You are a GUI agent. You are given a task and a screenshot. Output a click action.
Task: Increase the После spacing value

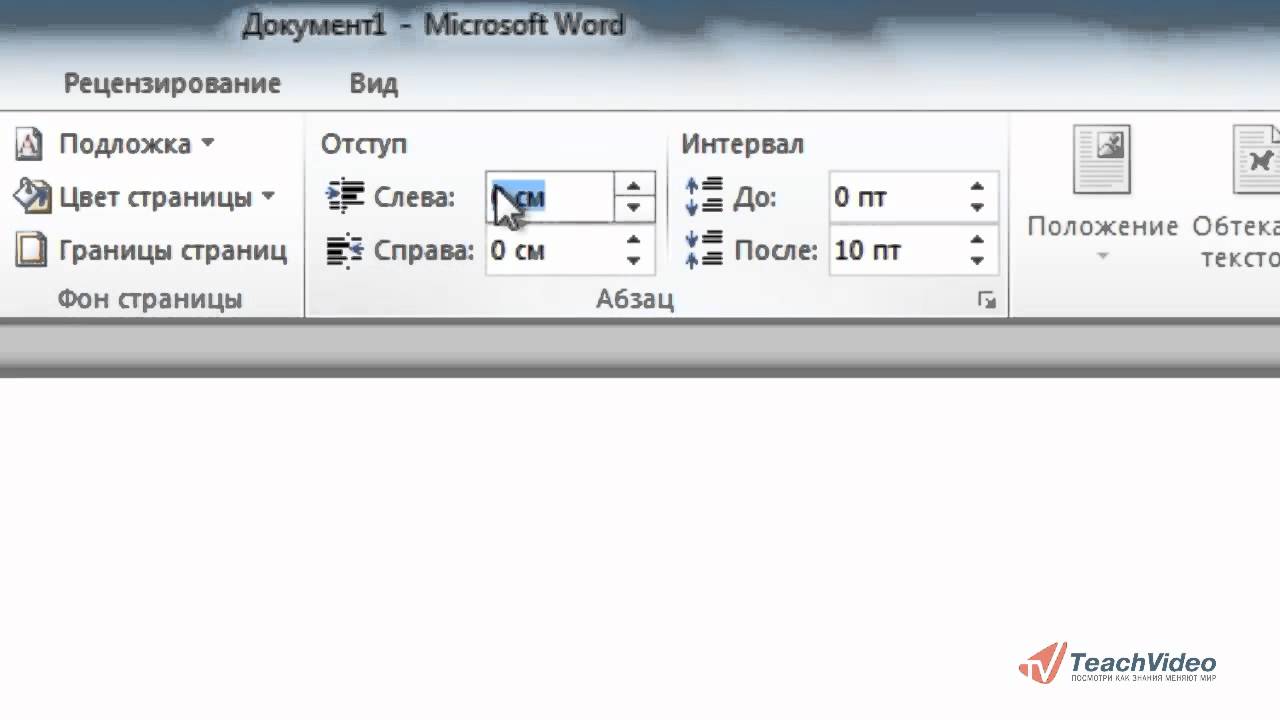(977, 239)
